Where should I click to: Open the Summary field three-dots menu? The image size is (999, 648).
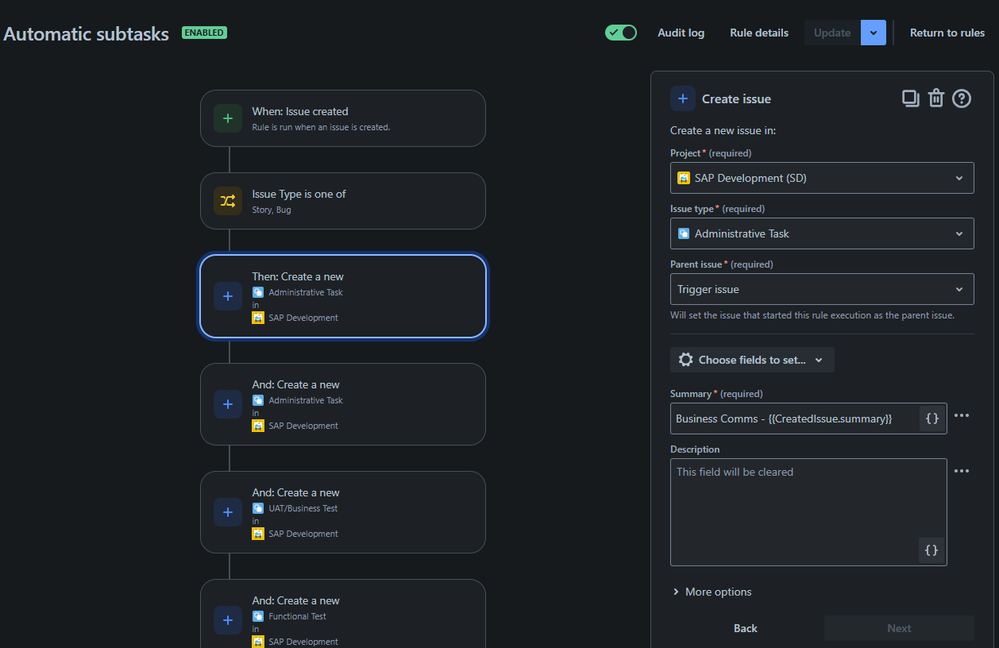pyautogui.click(x=961, y=415)
